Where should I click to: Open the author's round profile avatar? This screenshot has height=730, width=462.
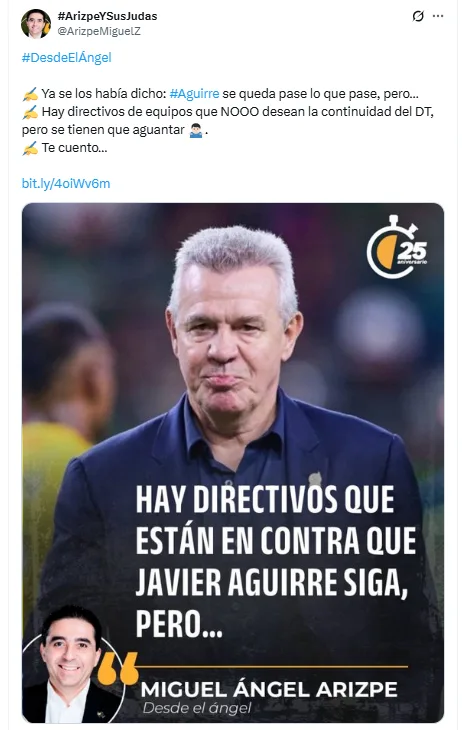36,23
